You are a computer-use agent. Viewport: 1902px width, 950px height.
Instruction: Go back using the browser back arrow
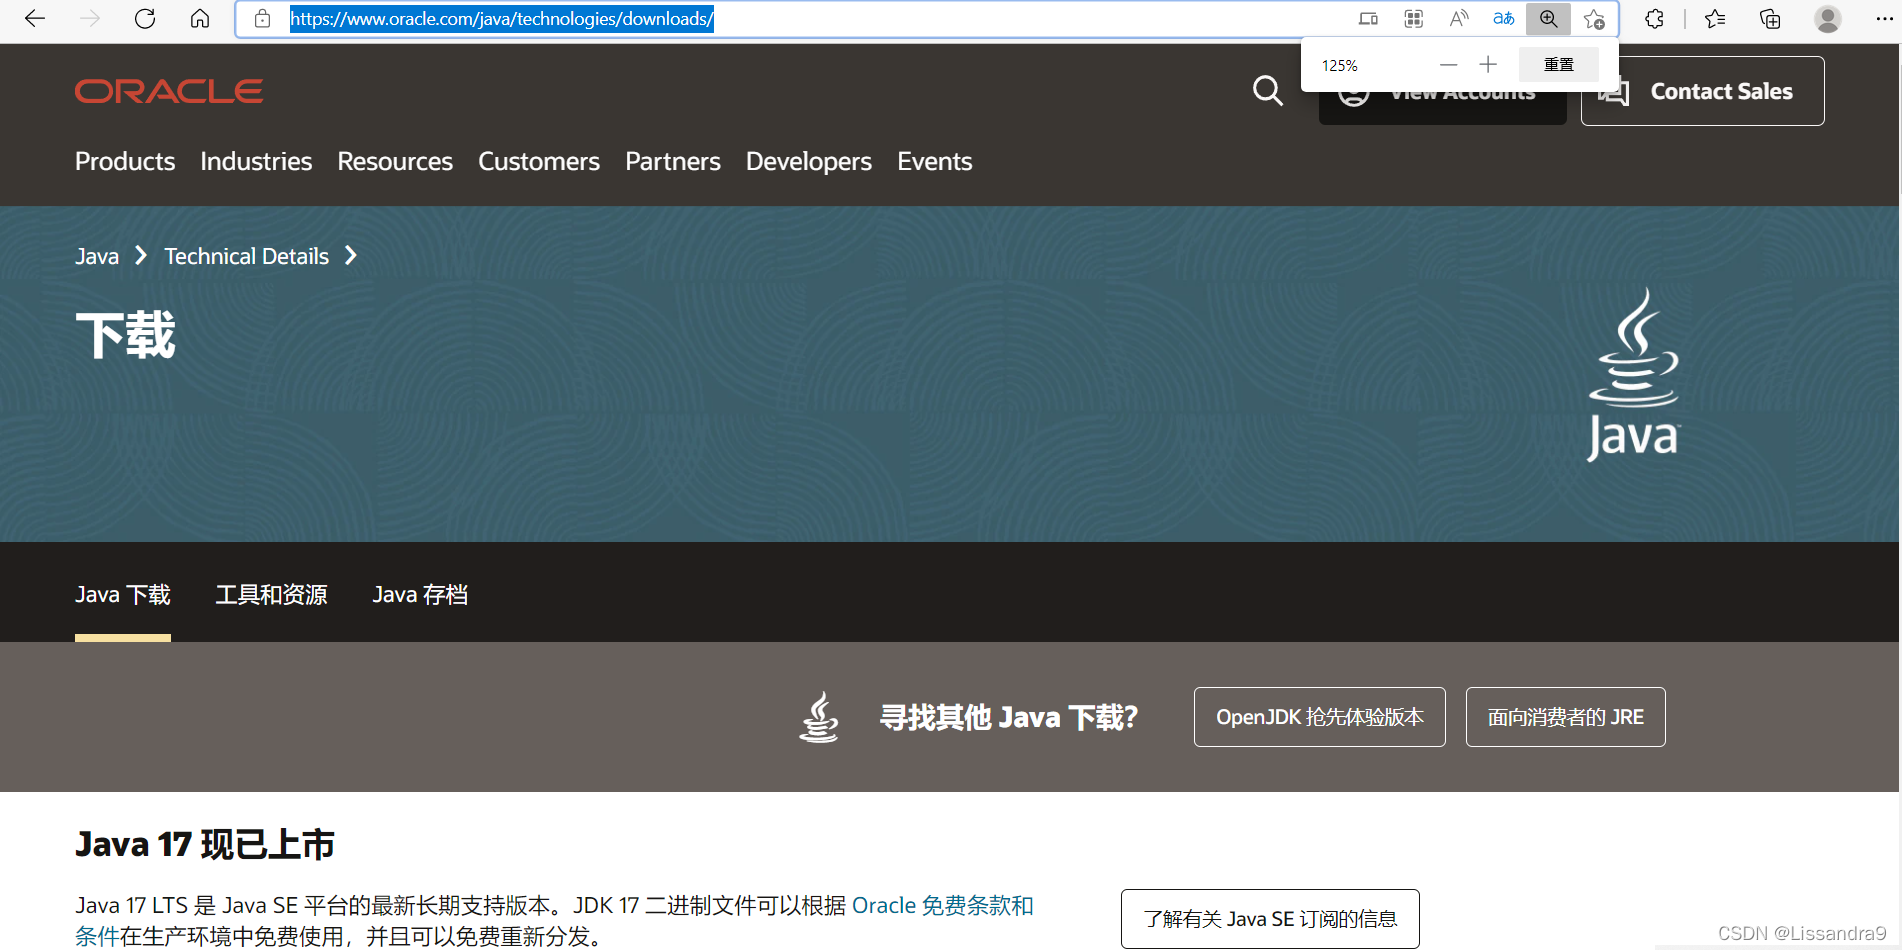pos(35,19)
